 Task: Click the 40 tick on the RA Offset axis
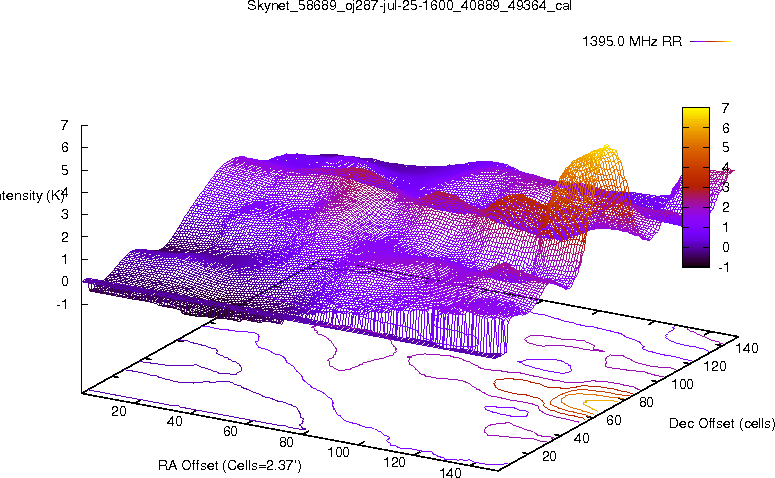[x=174, y=421]
